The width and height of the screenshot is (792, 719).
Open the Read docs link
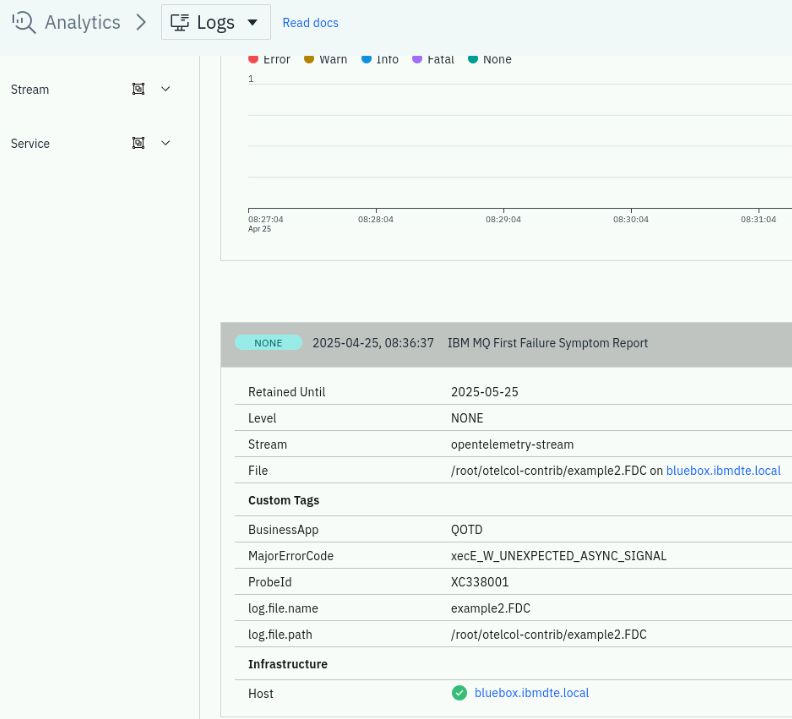[x=310, y=23]
